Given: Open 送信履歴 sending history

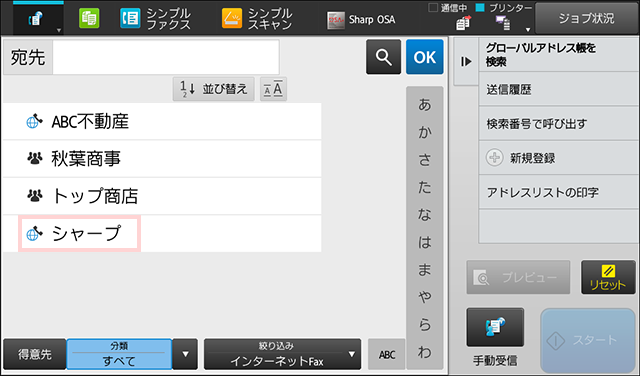Looking at the screenshot, I should point(558,89).
